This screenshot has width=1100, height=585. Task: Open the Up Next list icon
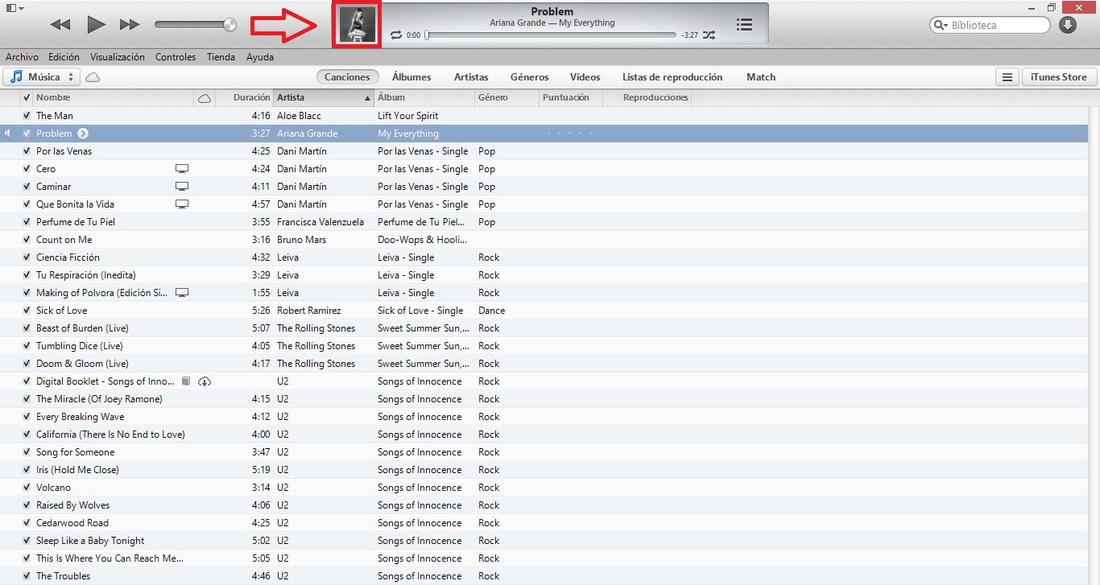point(744,25)
